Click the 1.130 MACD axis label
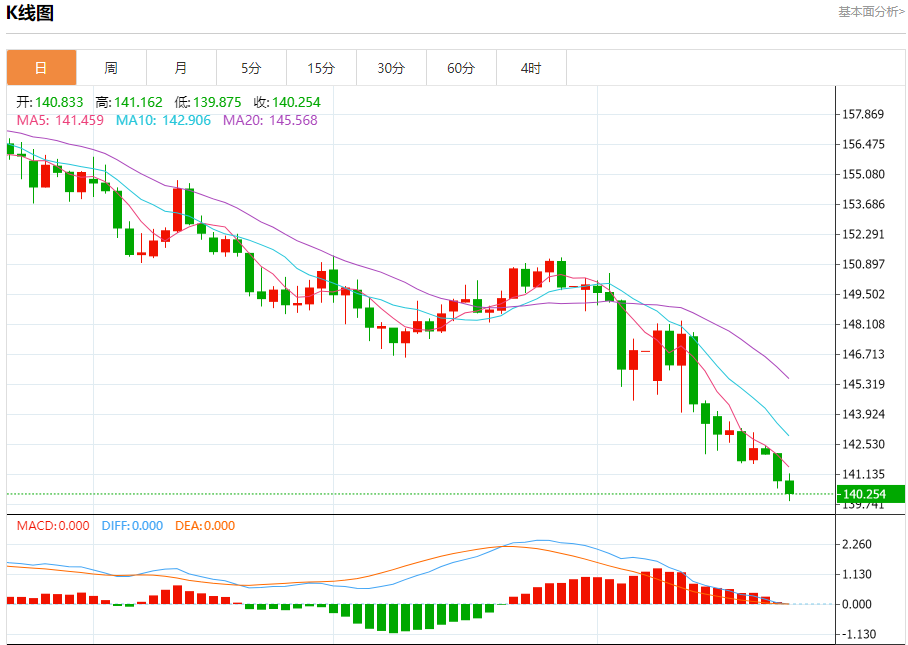 coord(856,574)
